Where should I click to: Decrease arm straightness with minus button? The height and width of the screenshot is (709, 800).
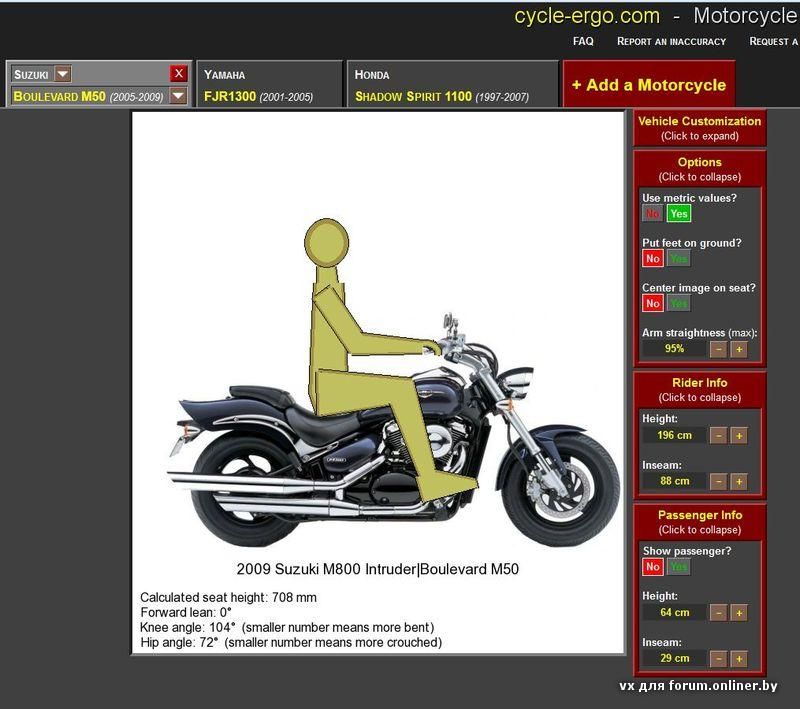pyautogui.click(x=718, y=349)
